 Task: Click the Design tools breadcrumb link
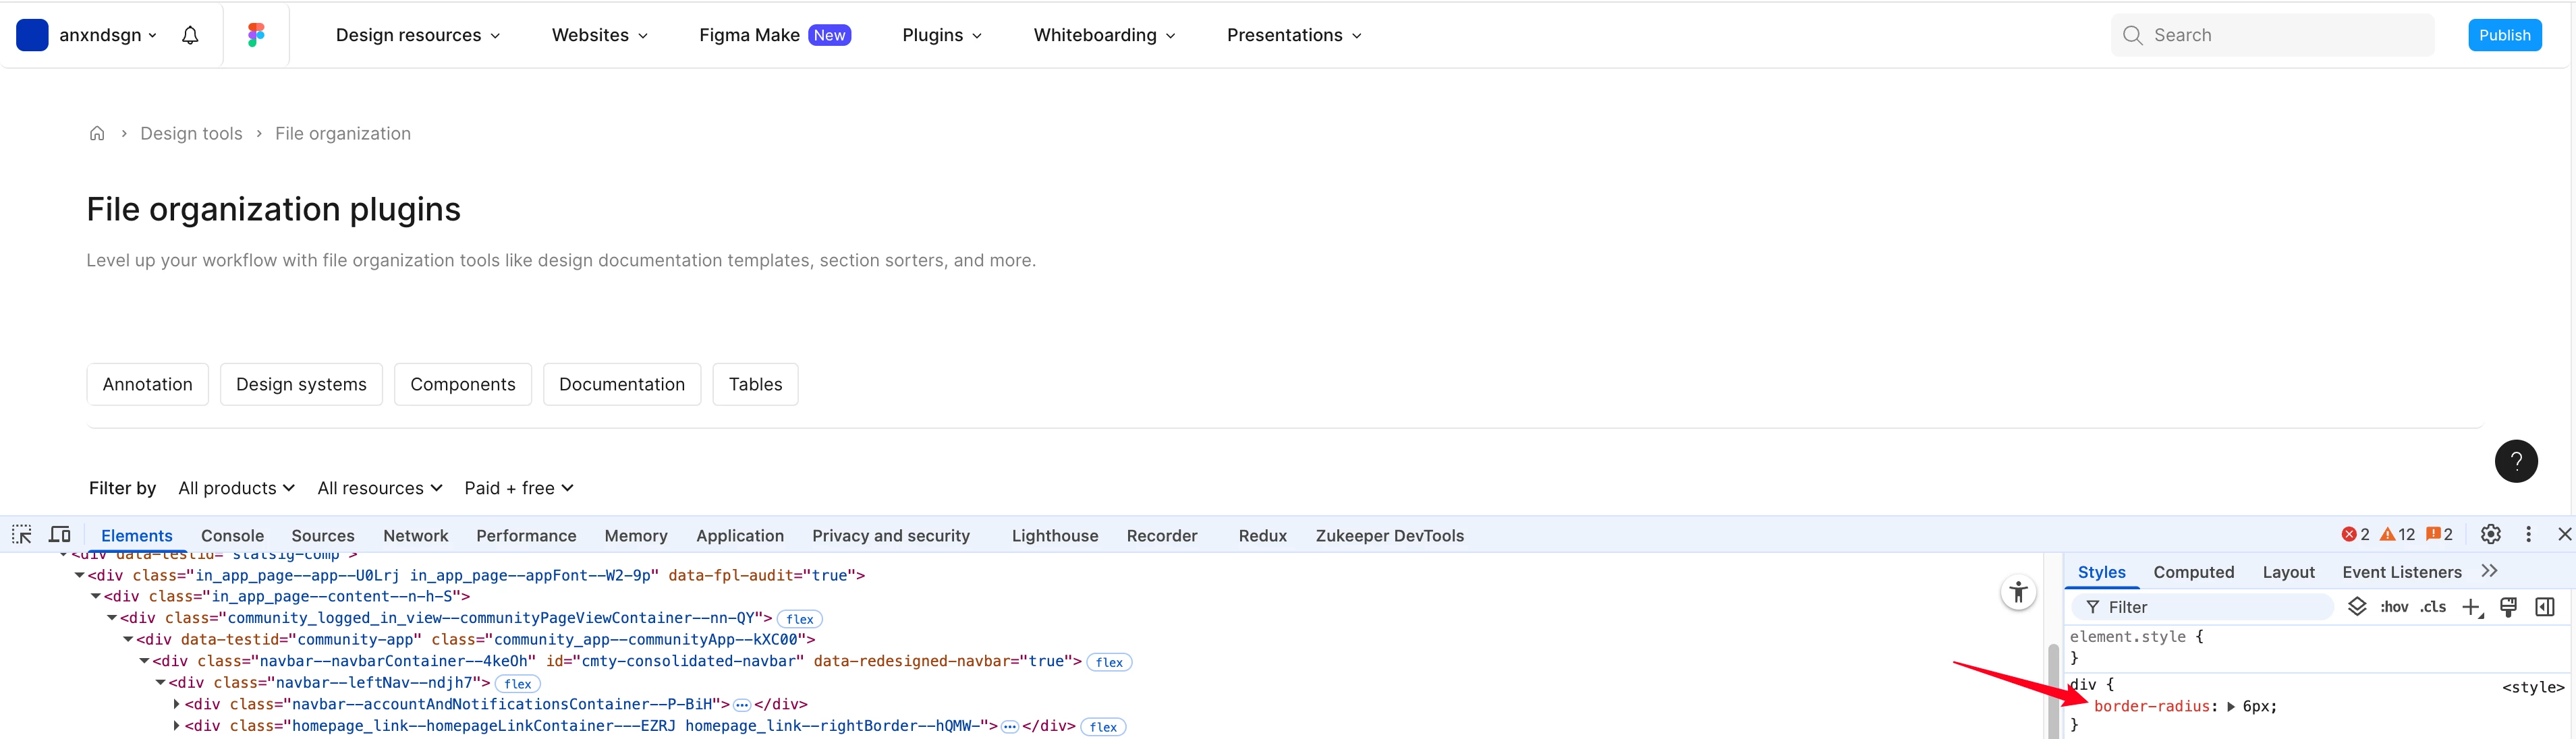[191, 134]
